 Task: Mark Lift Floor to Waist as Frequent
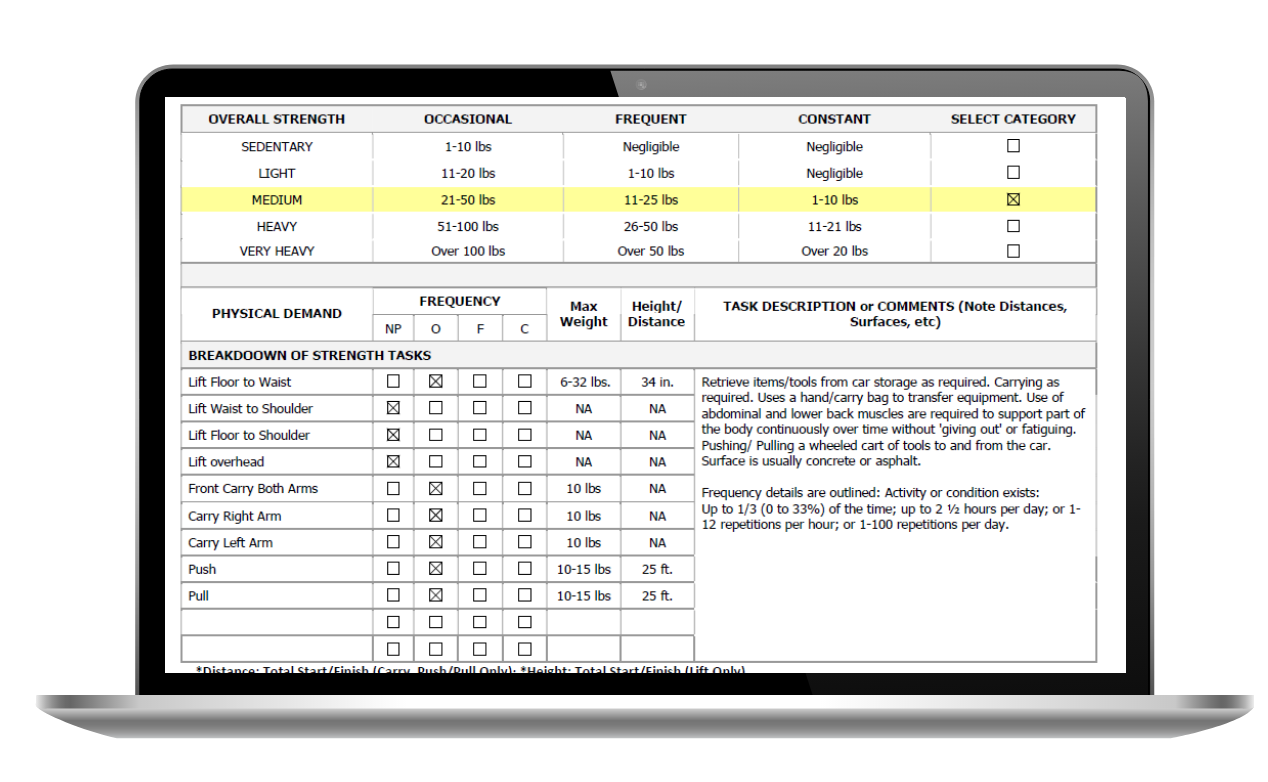click(480, 381)
